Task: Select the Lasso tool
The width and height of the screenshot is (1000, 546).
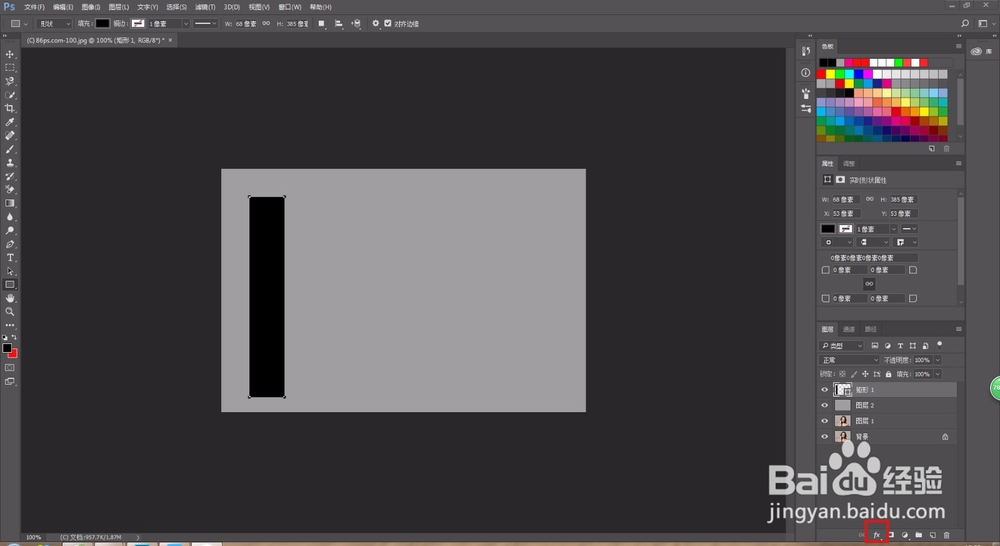Action: coord(10,81)
